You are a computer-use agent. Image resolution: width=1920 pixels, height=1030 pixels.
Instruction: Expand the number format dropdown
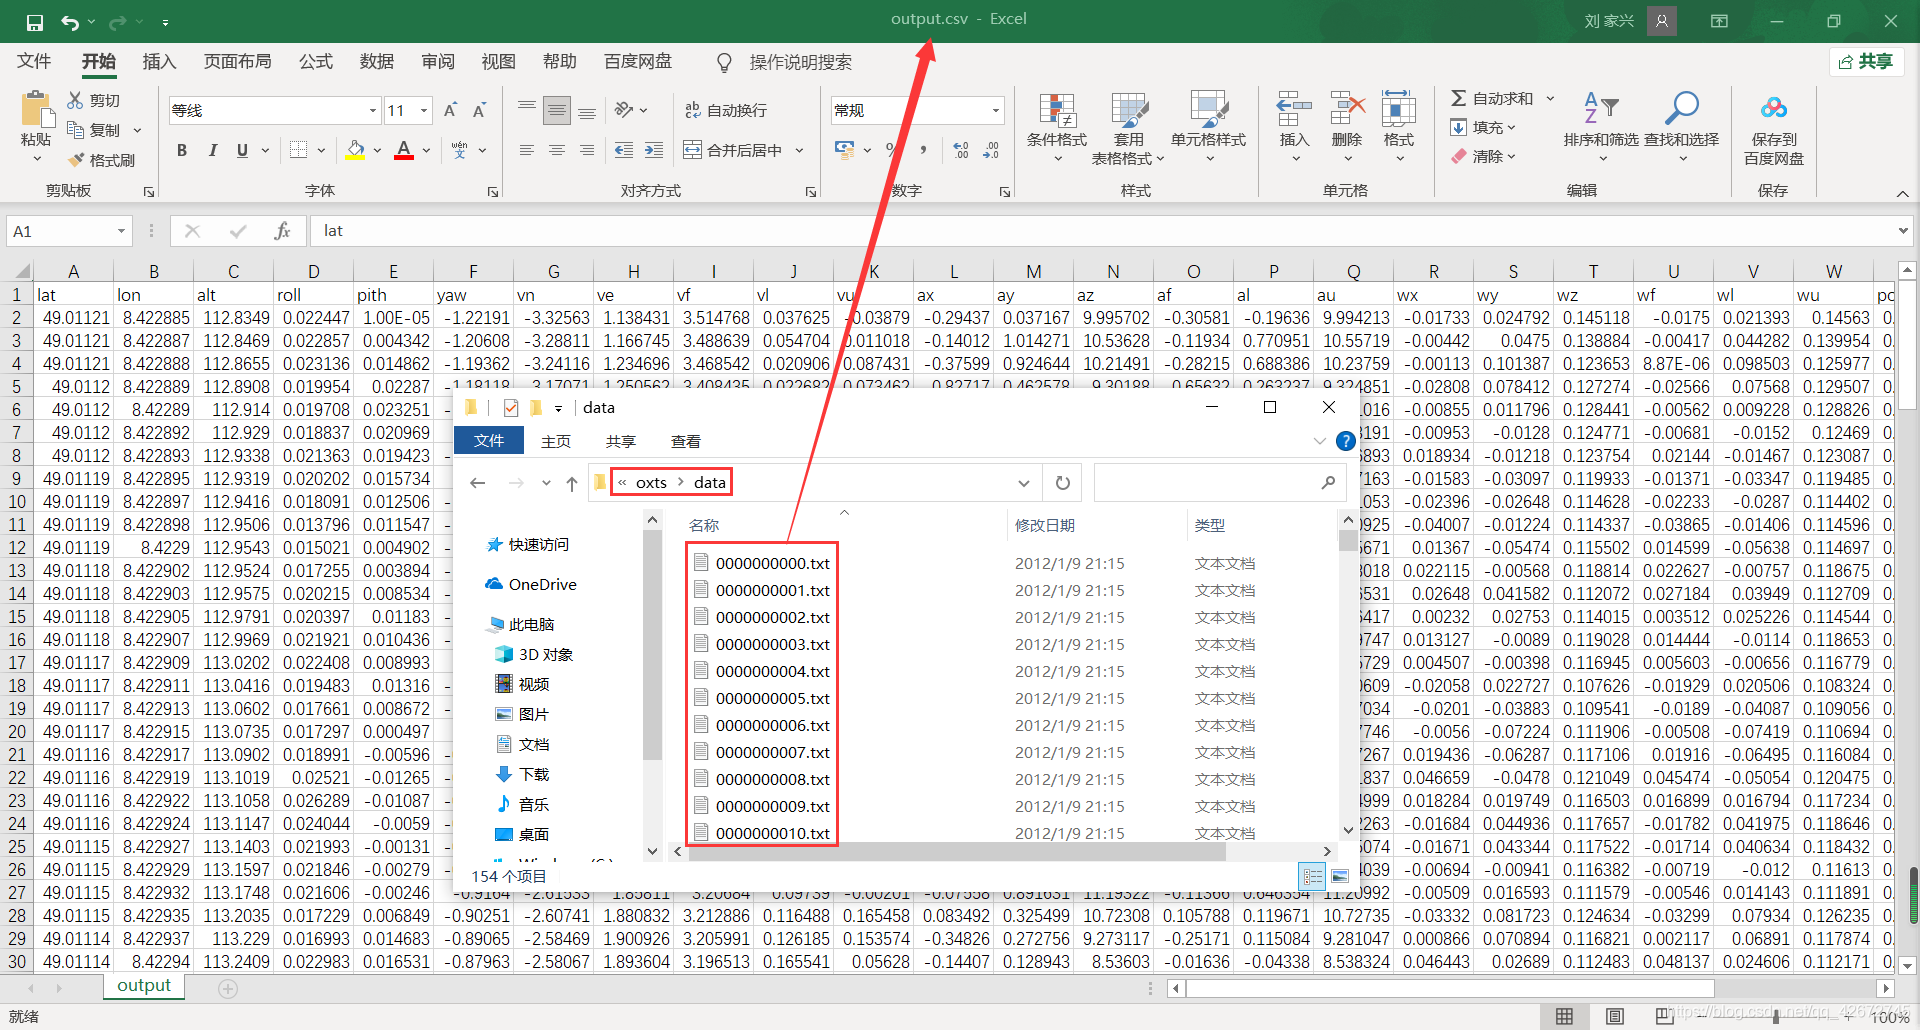coord(995,110)
